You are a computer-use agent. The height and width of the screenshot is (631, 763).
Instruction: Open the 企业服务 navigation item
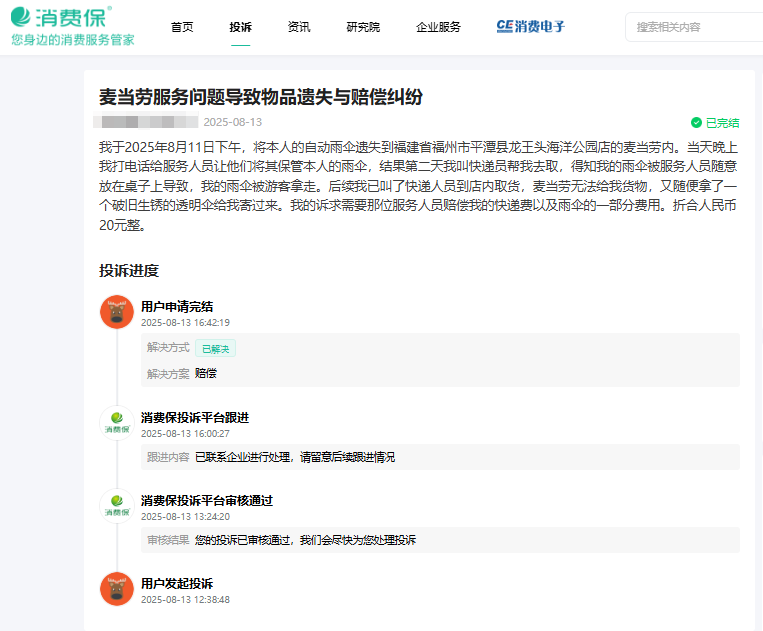[x=438, y=27]
